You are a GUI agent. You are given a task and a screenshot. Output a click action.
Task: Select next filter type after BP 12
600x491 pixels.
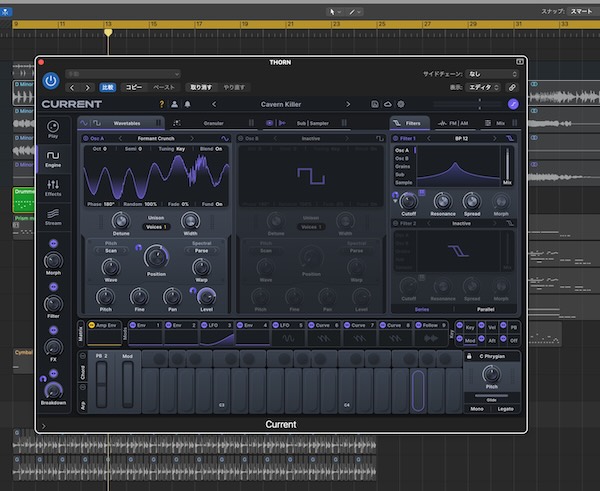(x=494, y=139)
